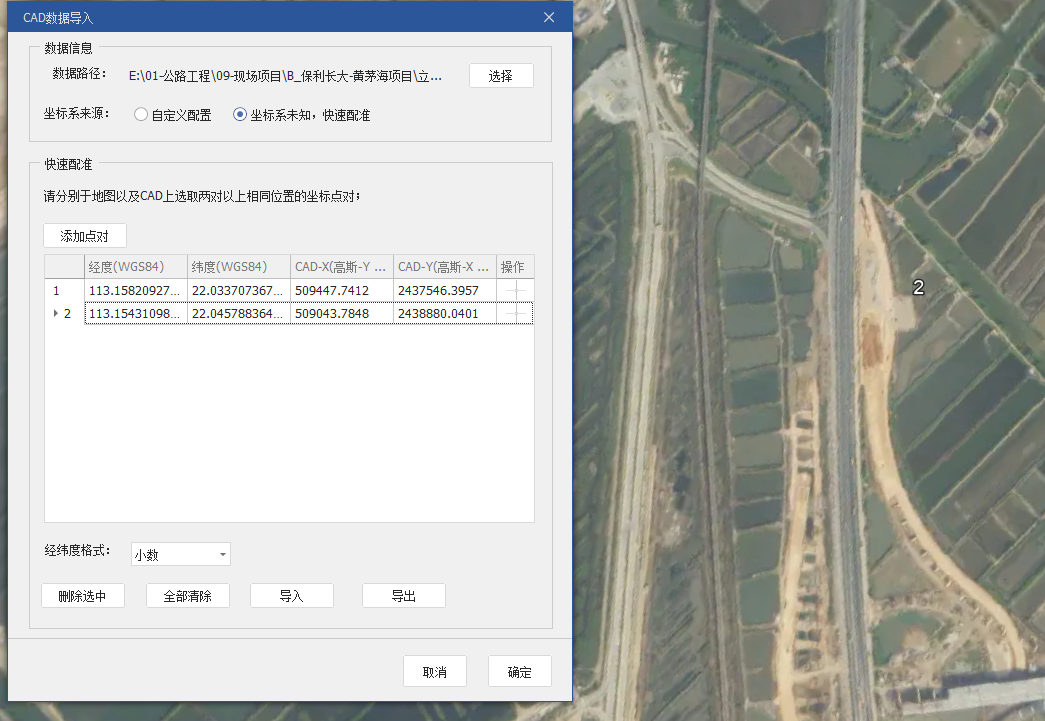This screenshot has height=721, width=1045.
Task: Click the 选择 button to browse the data path
Action: click(501, 76)
